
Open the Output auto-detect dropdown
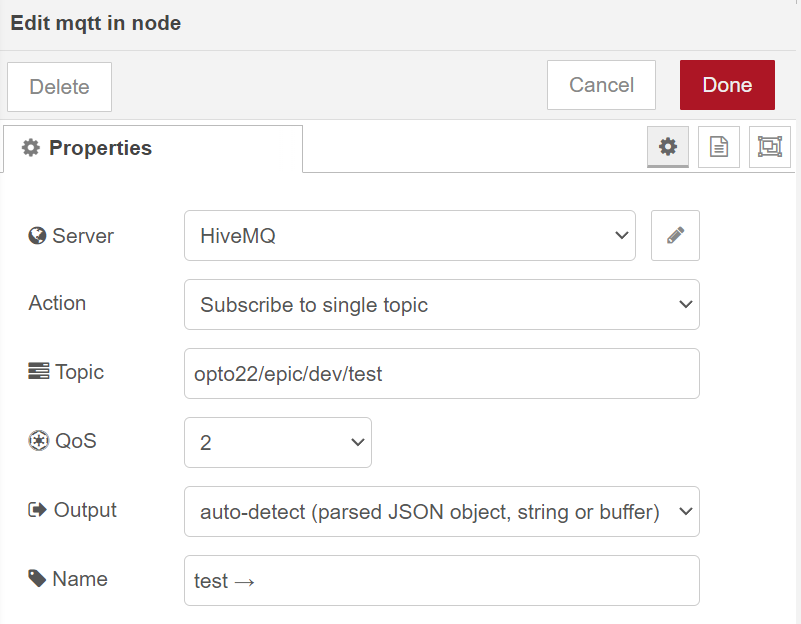(442, 510)
